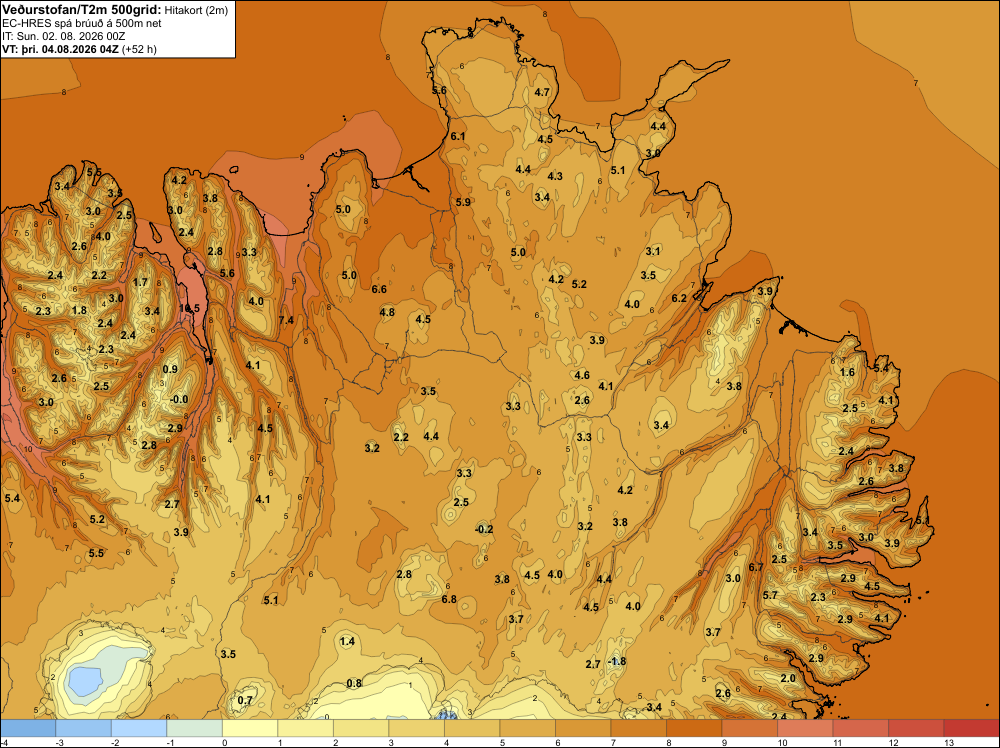The width and height of the screenshot is (1000, 748).
Task: Click the legend color band between -4 and -3
Action: 28,728
